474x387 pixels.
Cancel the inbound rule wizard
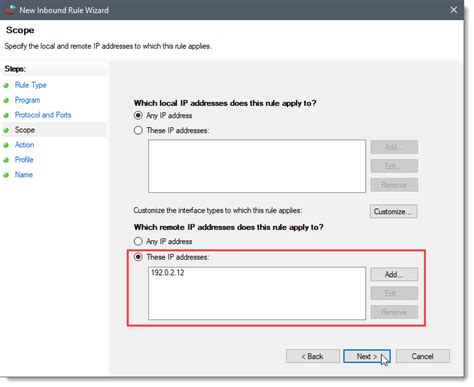coord(423,356)
